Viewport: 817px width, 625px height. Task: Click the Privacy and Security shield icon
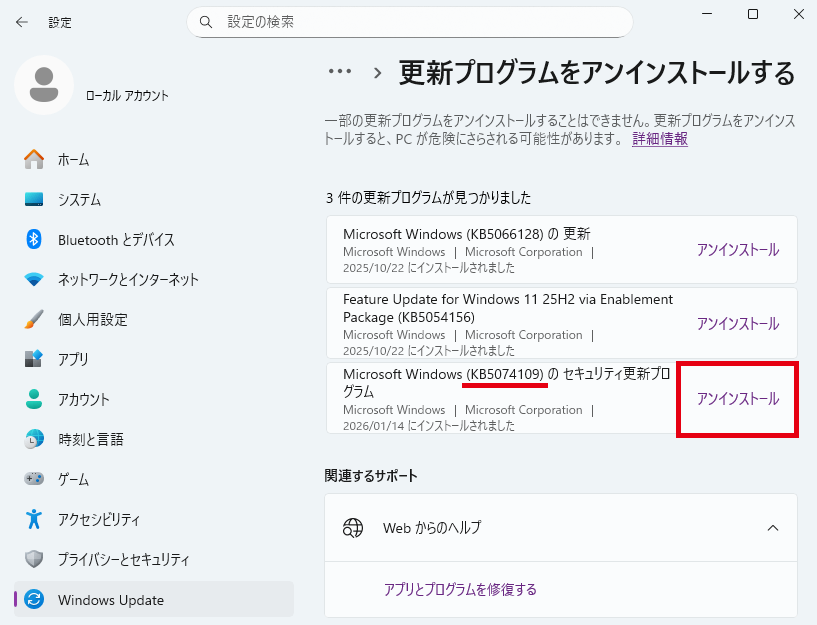coord(35,559)
